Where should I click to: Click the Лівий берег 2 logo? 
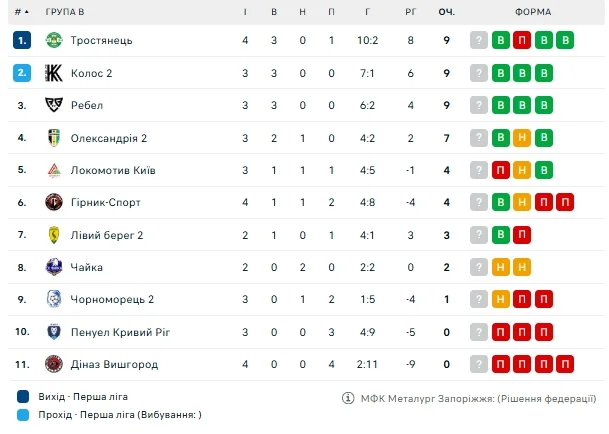(54, 235)
